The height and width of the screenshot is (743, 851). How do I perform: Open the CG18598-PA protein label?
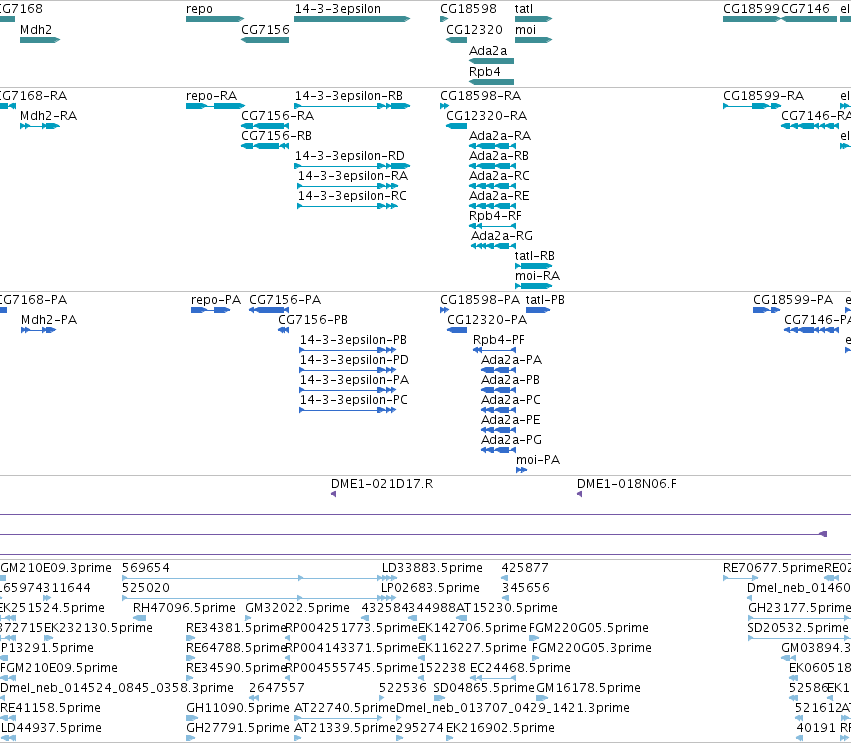(x=480, y=300)
